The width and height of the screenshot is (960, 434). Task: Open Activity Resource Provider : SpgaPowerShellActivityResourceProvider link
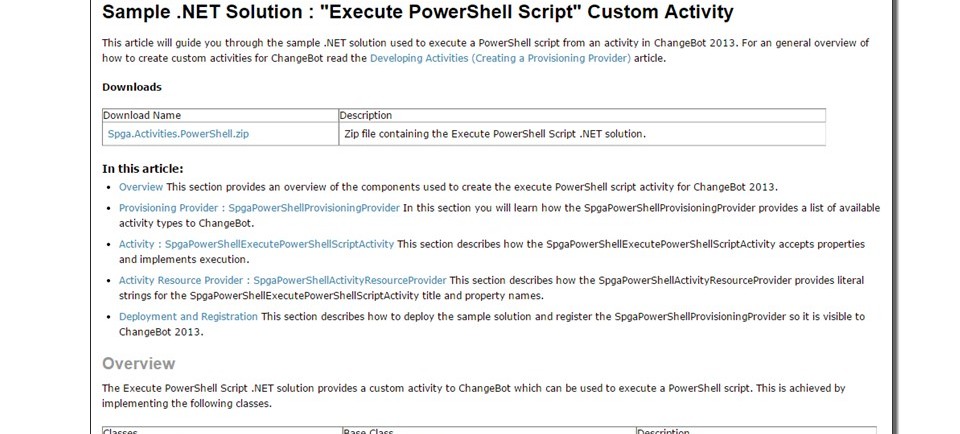click(282, 280)
